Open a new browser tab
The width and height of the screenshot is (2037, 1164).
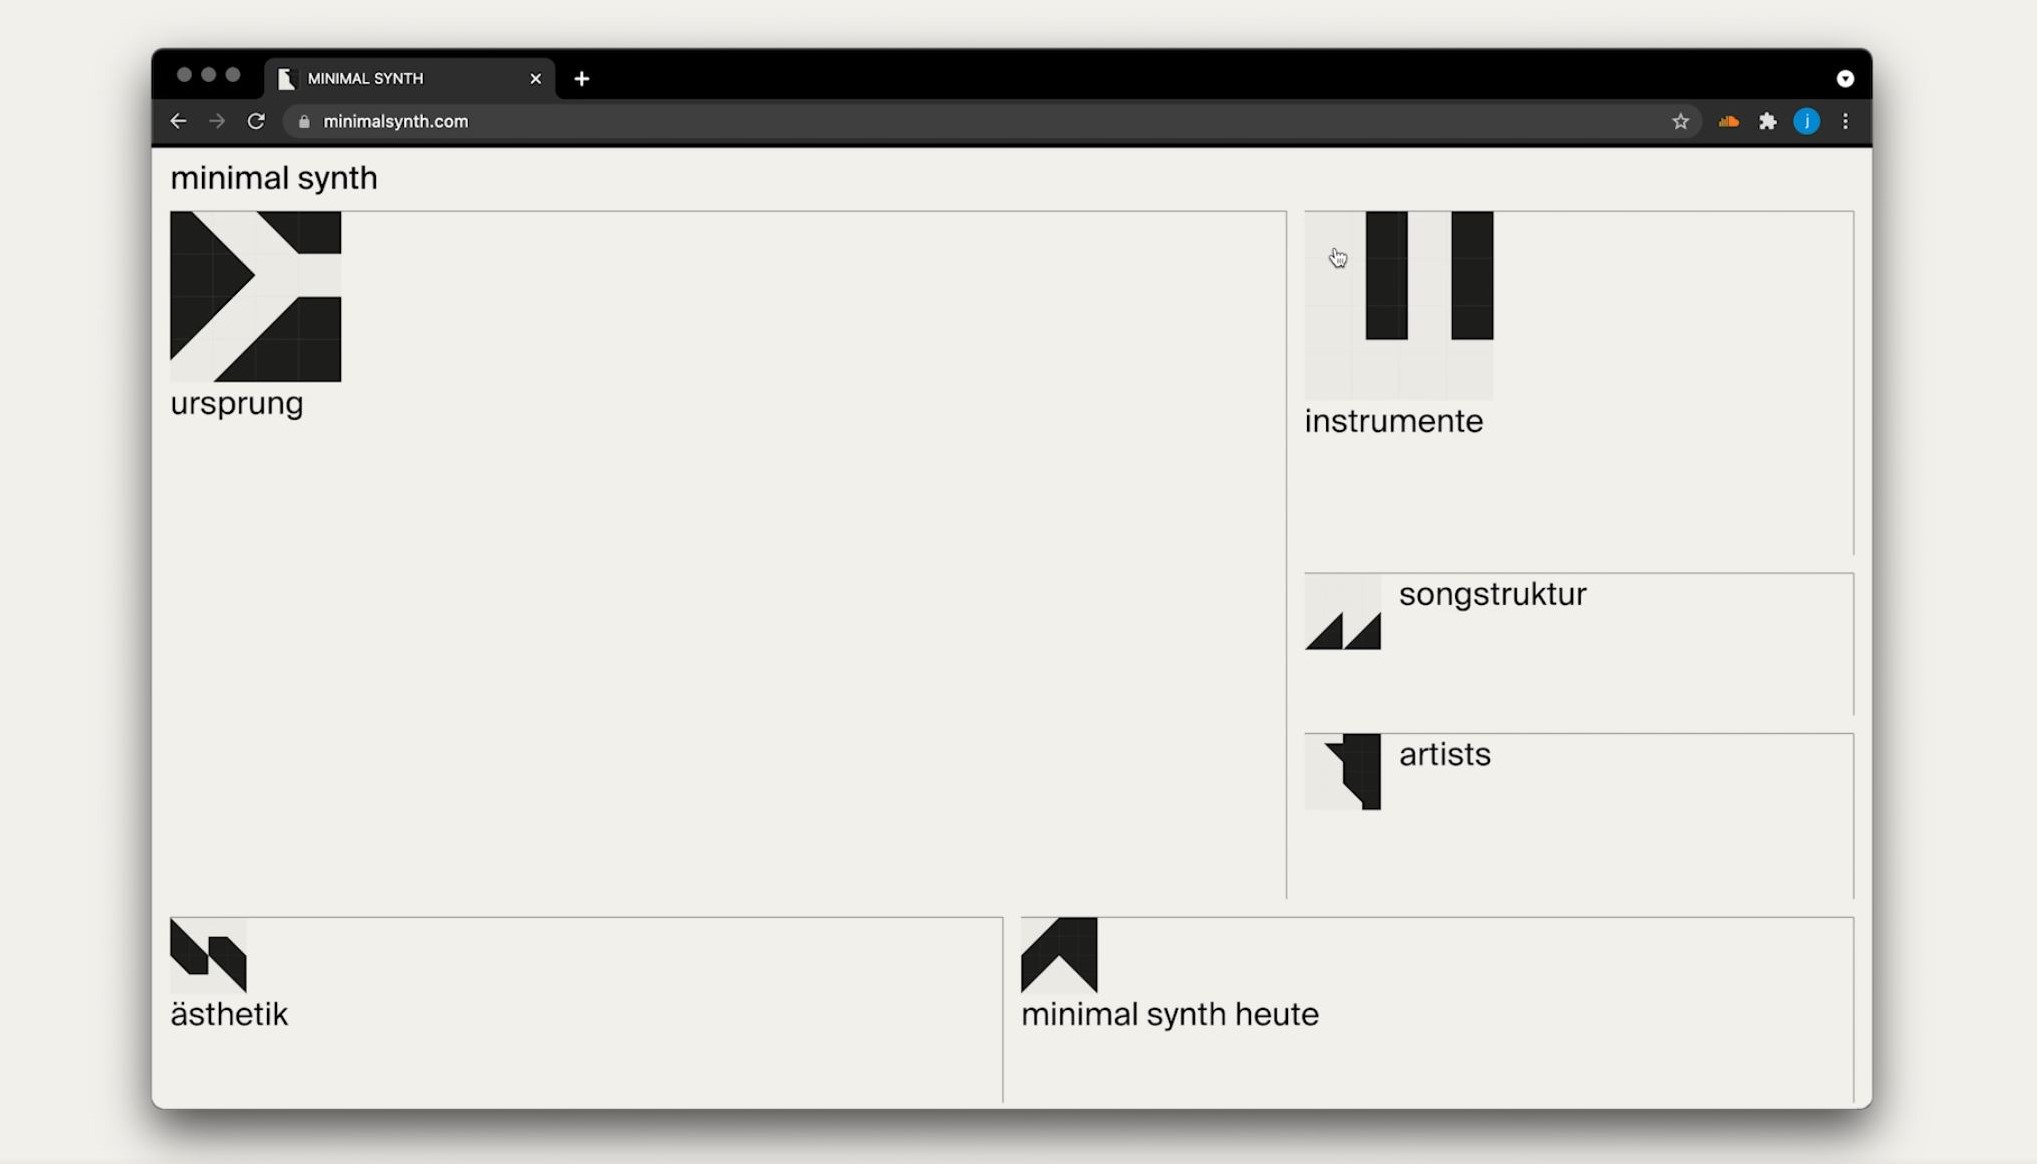582,78
